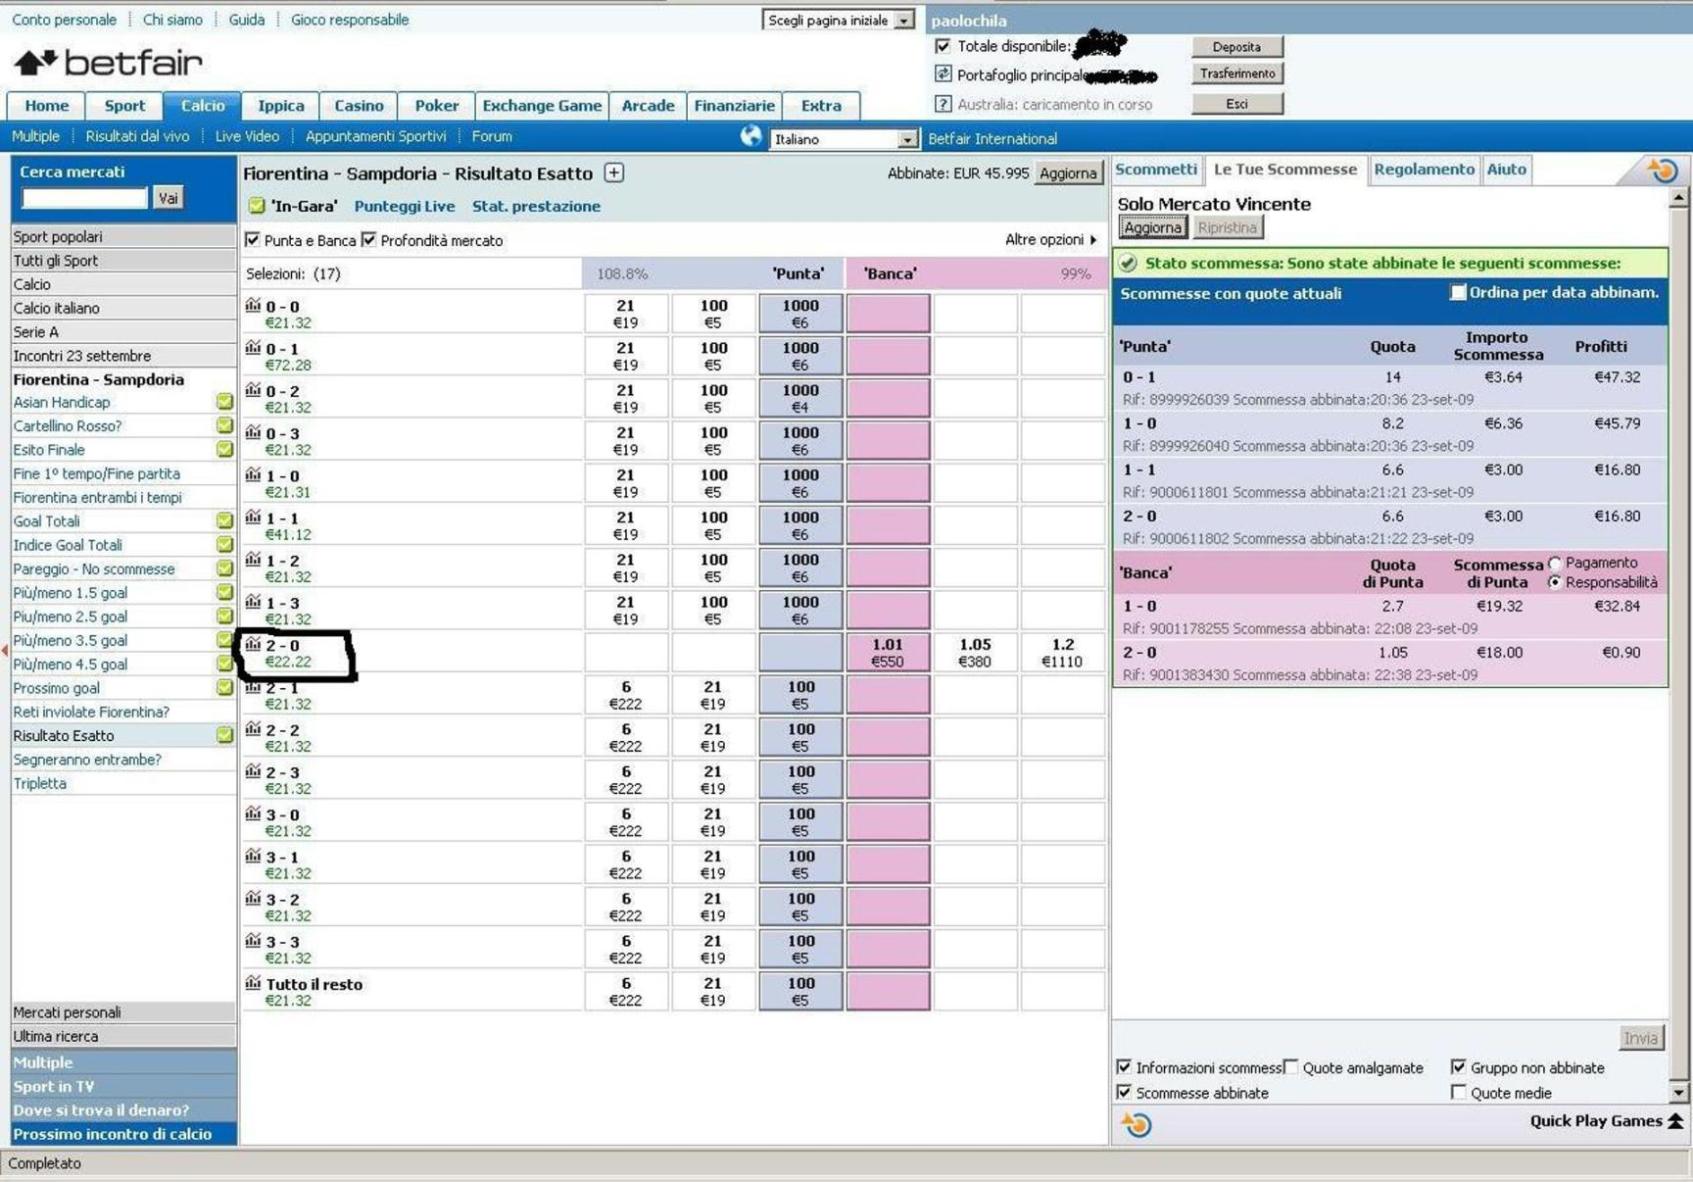1693x1182 pixels.
Task: Enable Ordina per data abbinam. checkbox
Action: click(x=1458, y=292)
